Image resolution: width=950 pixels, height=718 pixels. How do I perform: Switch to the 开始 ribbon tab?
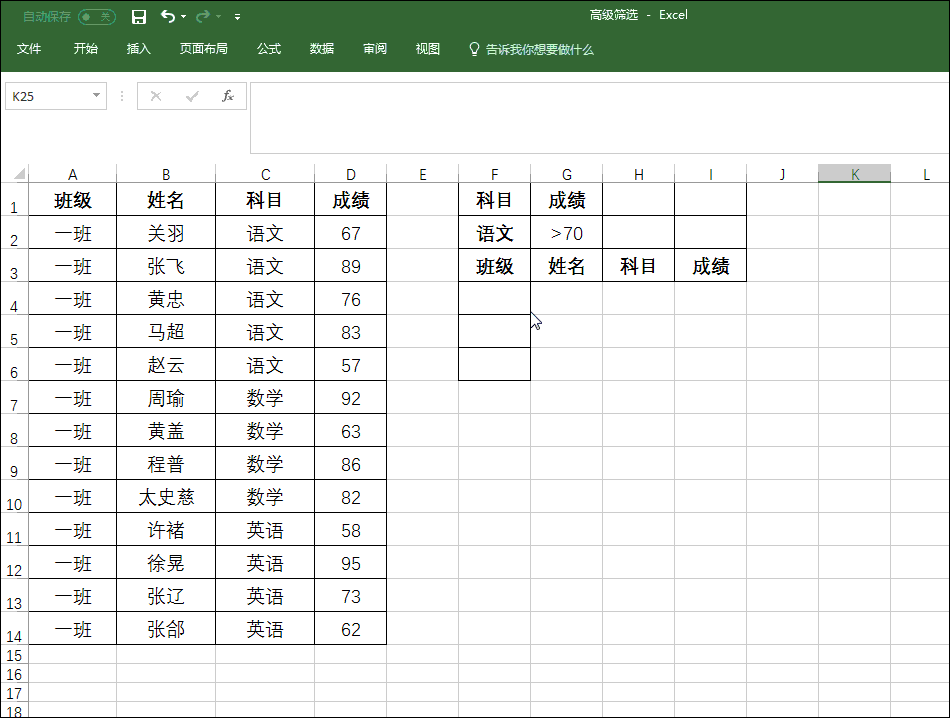(85, 49)
